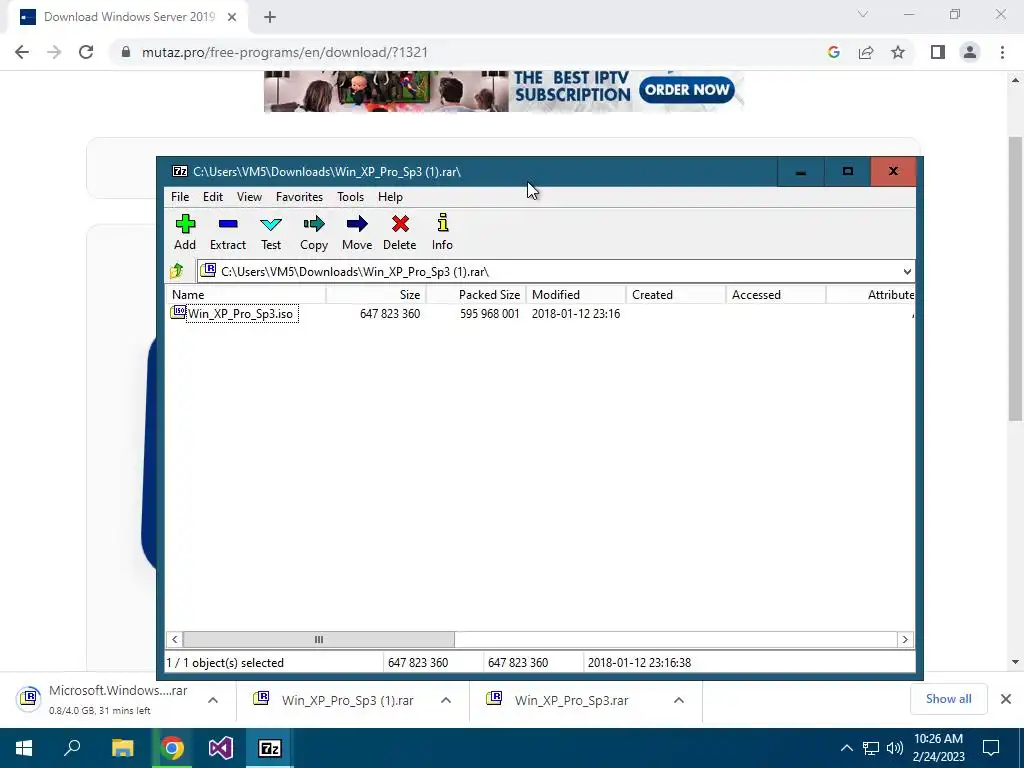Go back in Chrome
This screenshot has width=1024, height=768.
pos(22,52)
